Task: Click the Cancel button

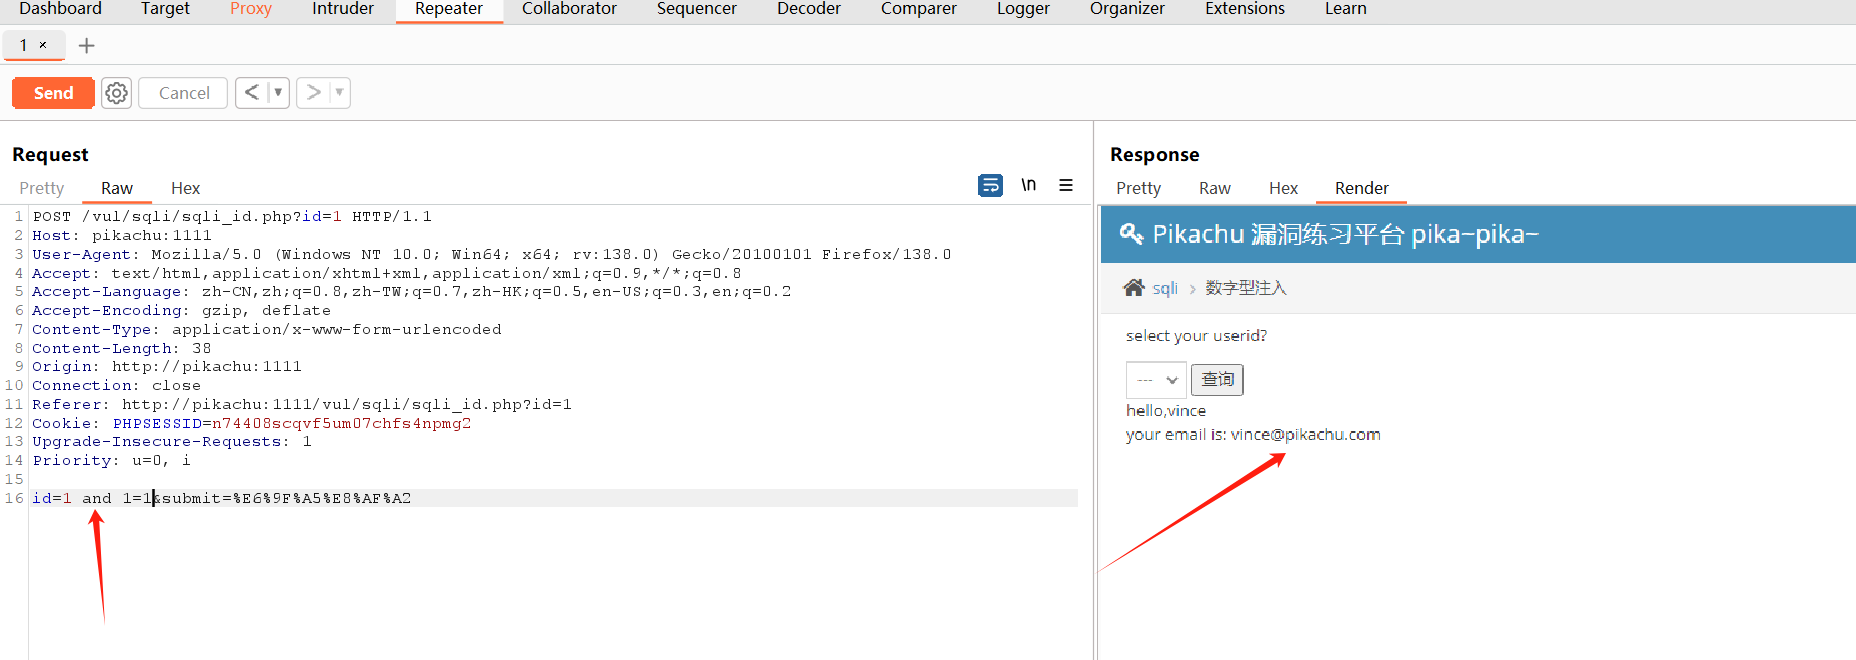Action: point(184,93)
